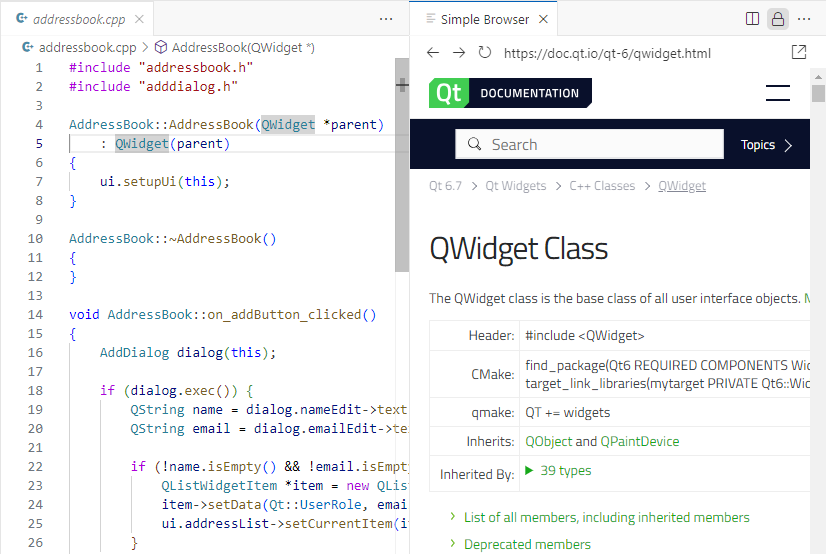Open page in external browser
Image resolution: width=826 pixels, height=554 pixels.
[798, 53]
